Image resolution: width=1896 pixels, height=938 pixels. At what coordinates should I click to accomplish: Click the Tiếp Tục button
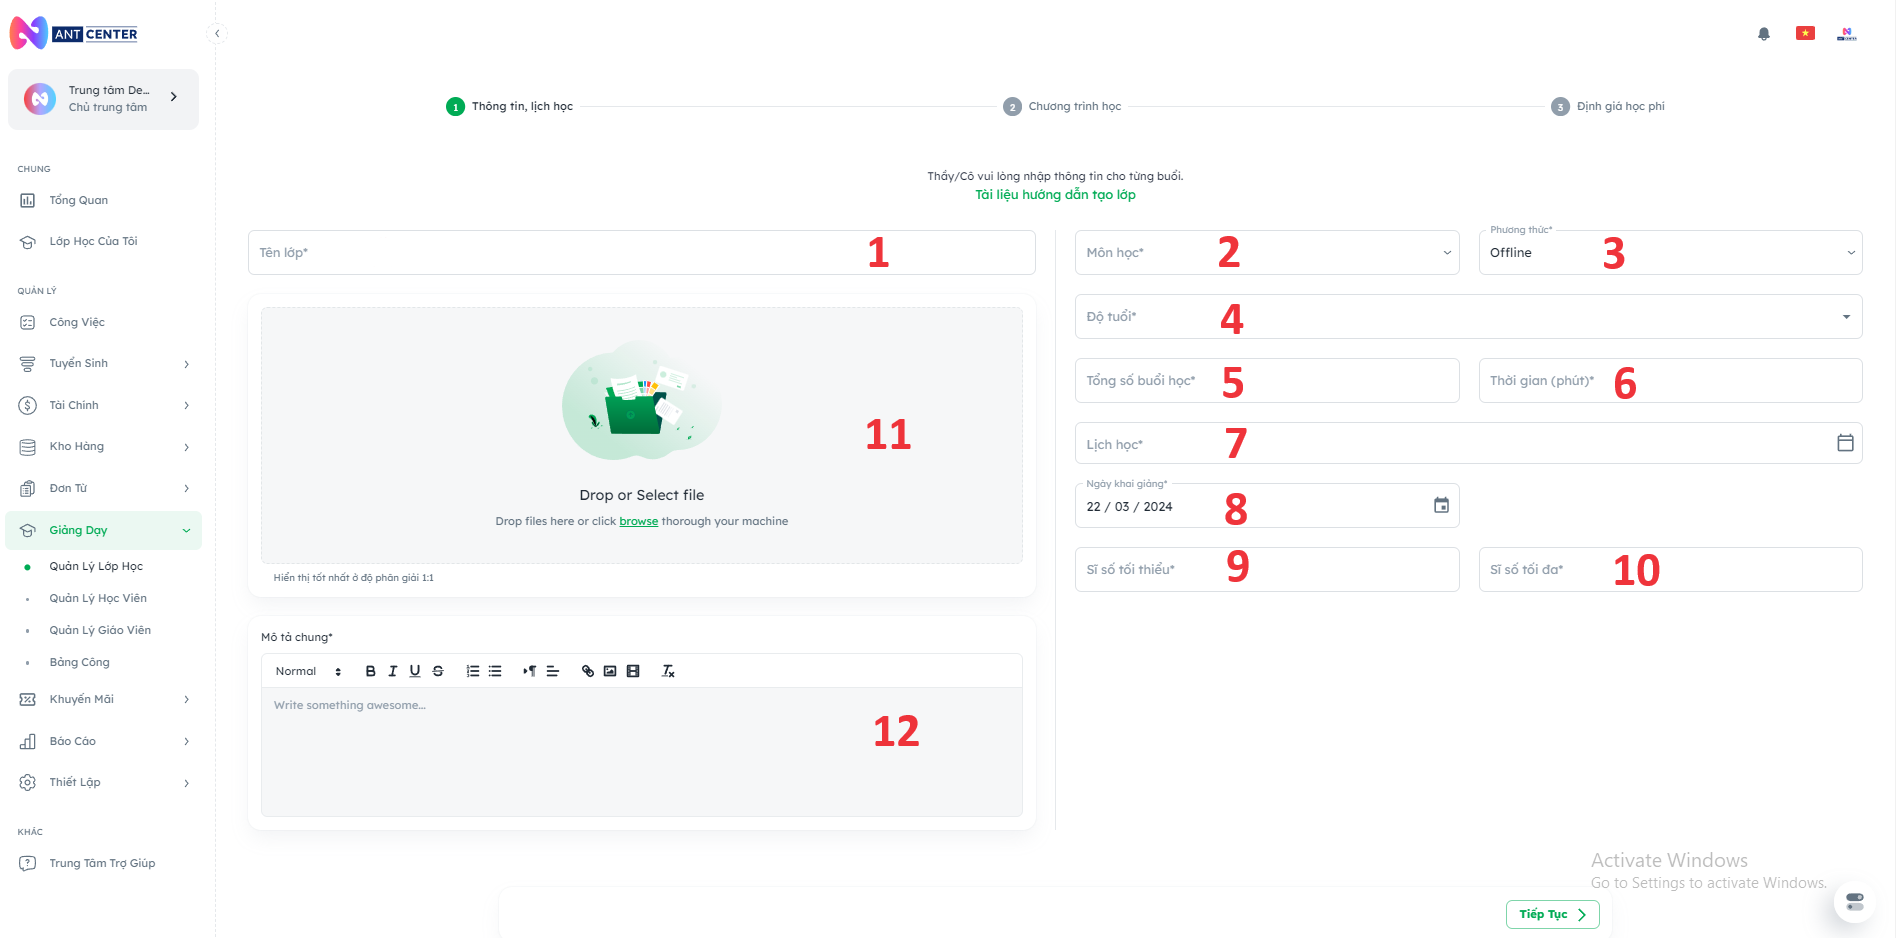pyautogui.click(x=1552, y=914)
